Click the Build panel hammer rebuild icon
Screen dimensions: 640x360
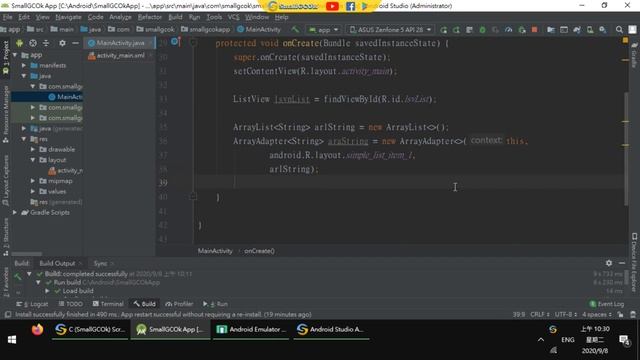pyautogui.click(x=18, y=277)
